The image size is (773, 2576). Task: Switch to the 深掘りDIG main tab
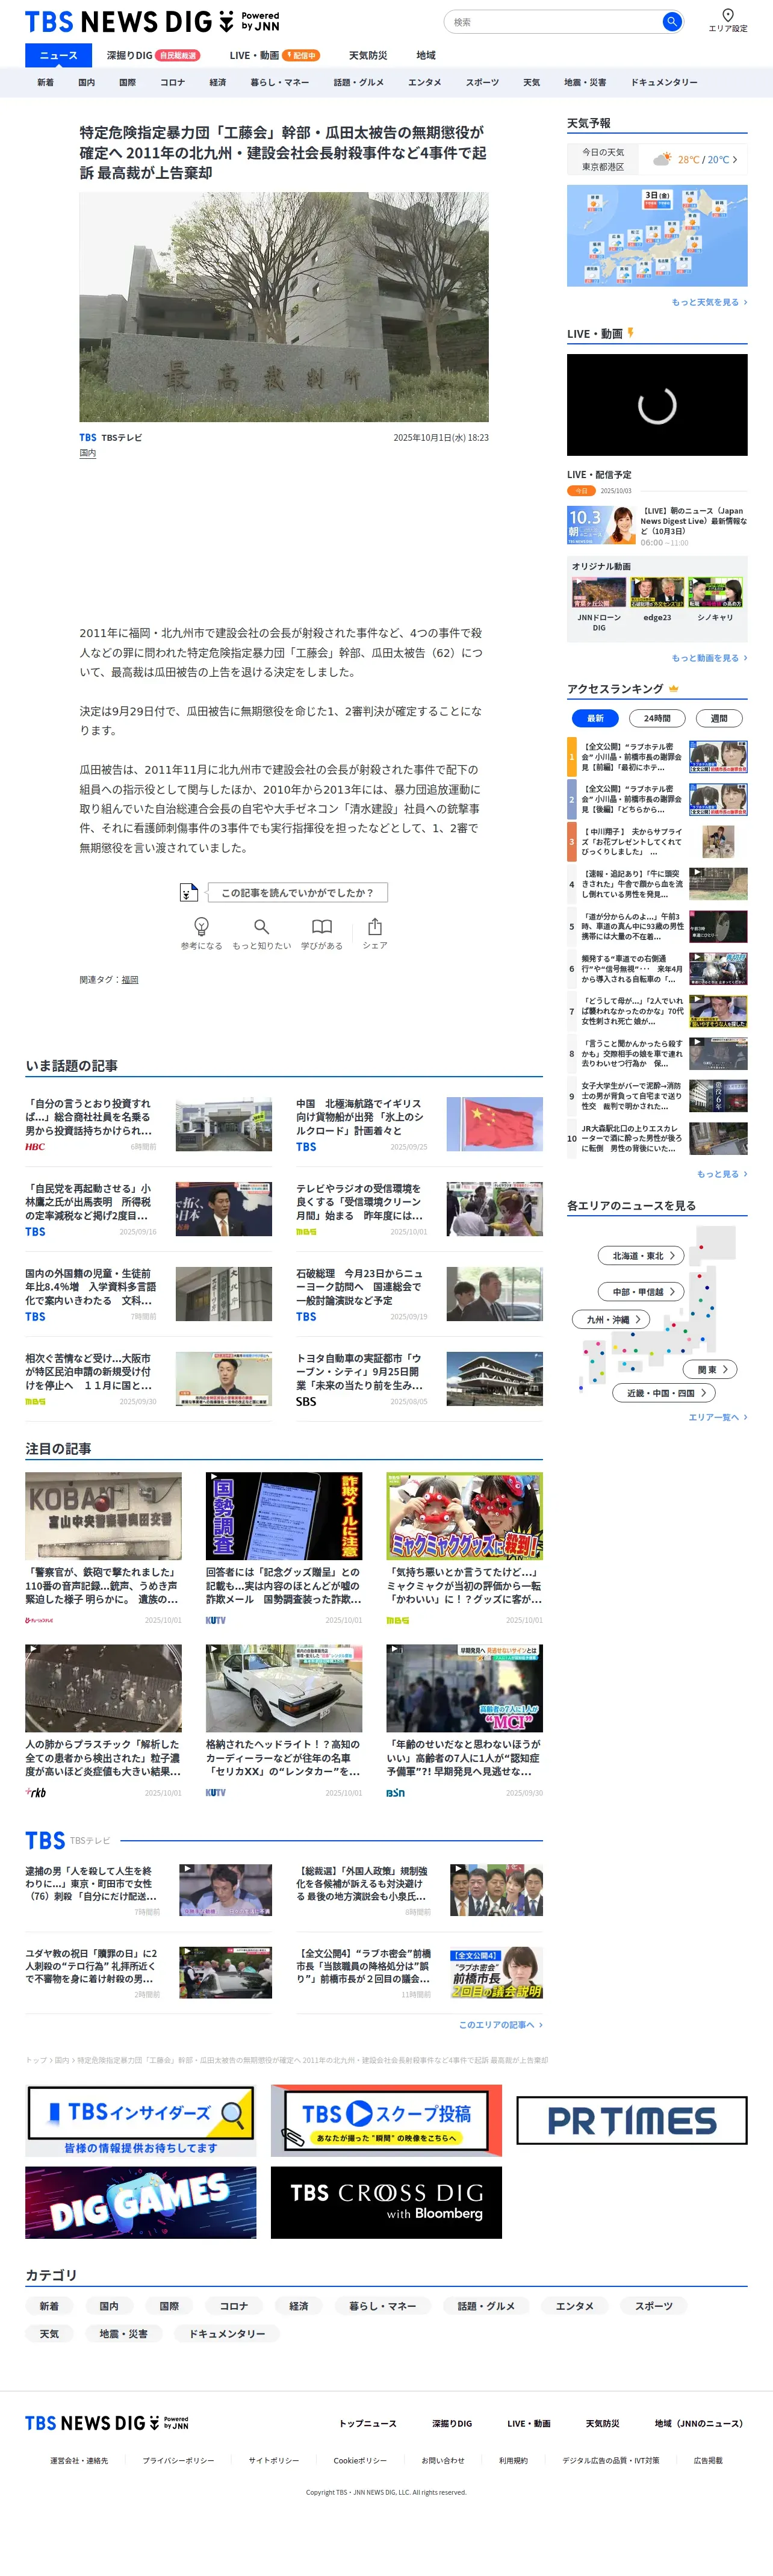(x=153, y=55)
